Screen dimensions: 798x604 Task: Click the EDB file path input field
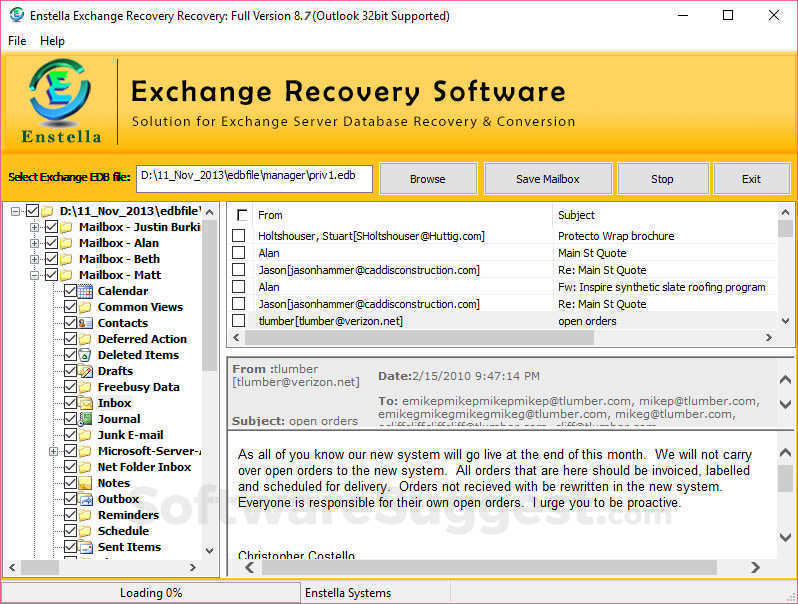coord(254,178)
